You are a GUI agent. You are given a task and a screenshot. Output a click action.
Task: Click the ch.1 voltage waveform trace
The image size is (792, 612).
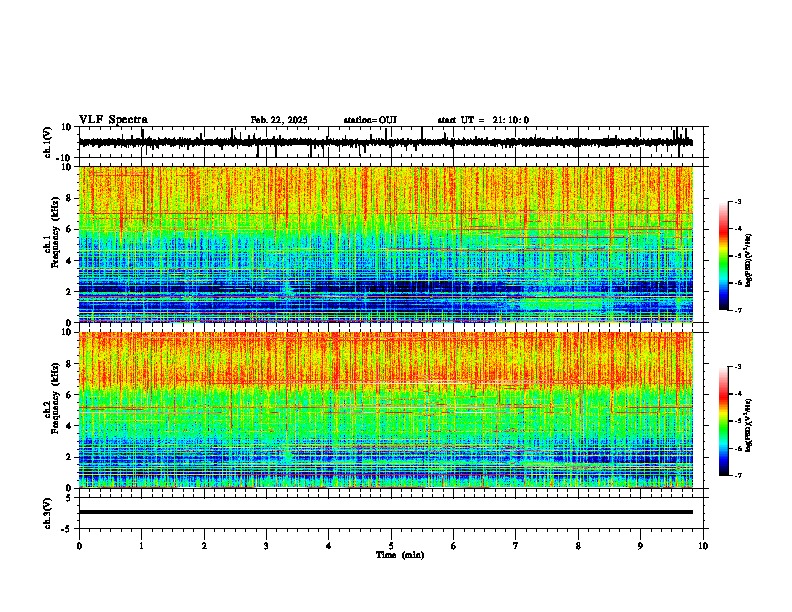pos(385,143)
